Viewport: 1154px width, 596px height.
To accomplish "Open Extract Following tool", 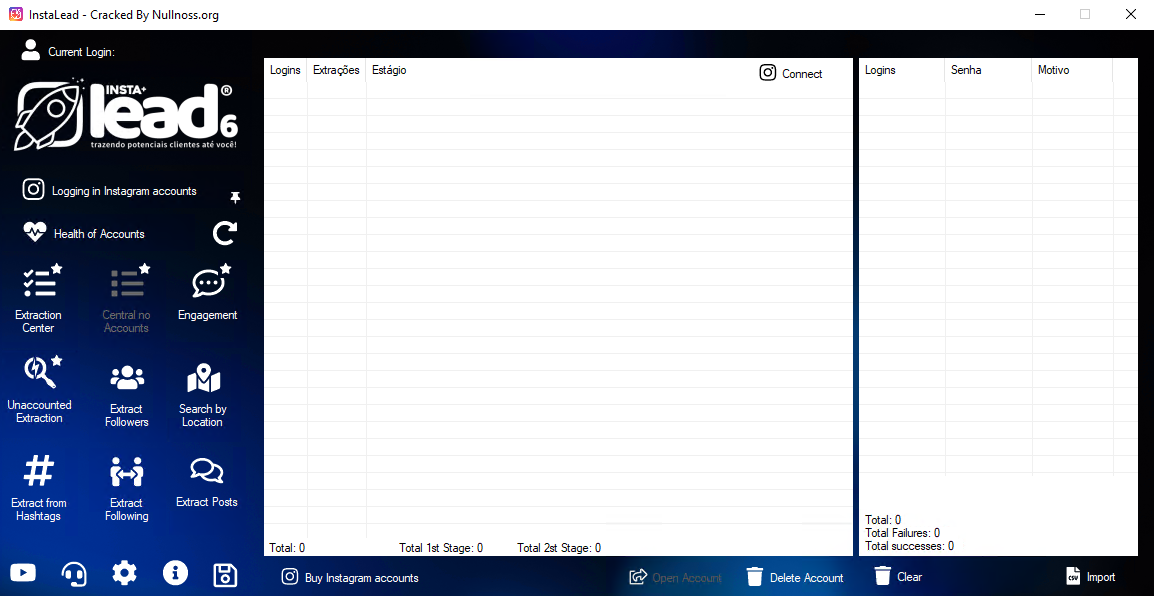I will 127,489.
